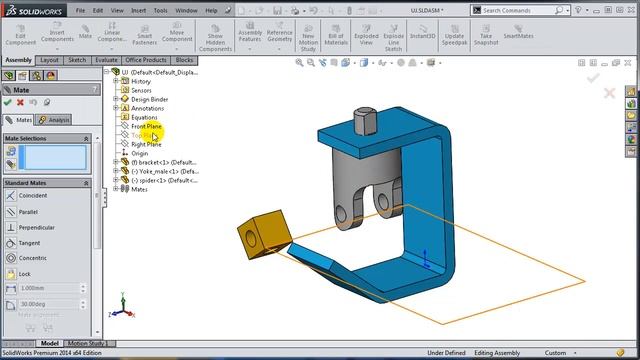
Task: Select Explode Line Sketch tool
Action: (x=393, y=38)
